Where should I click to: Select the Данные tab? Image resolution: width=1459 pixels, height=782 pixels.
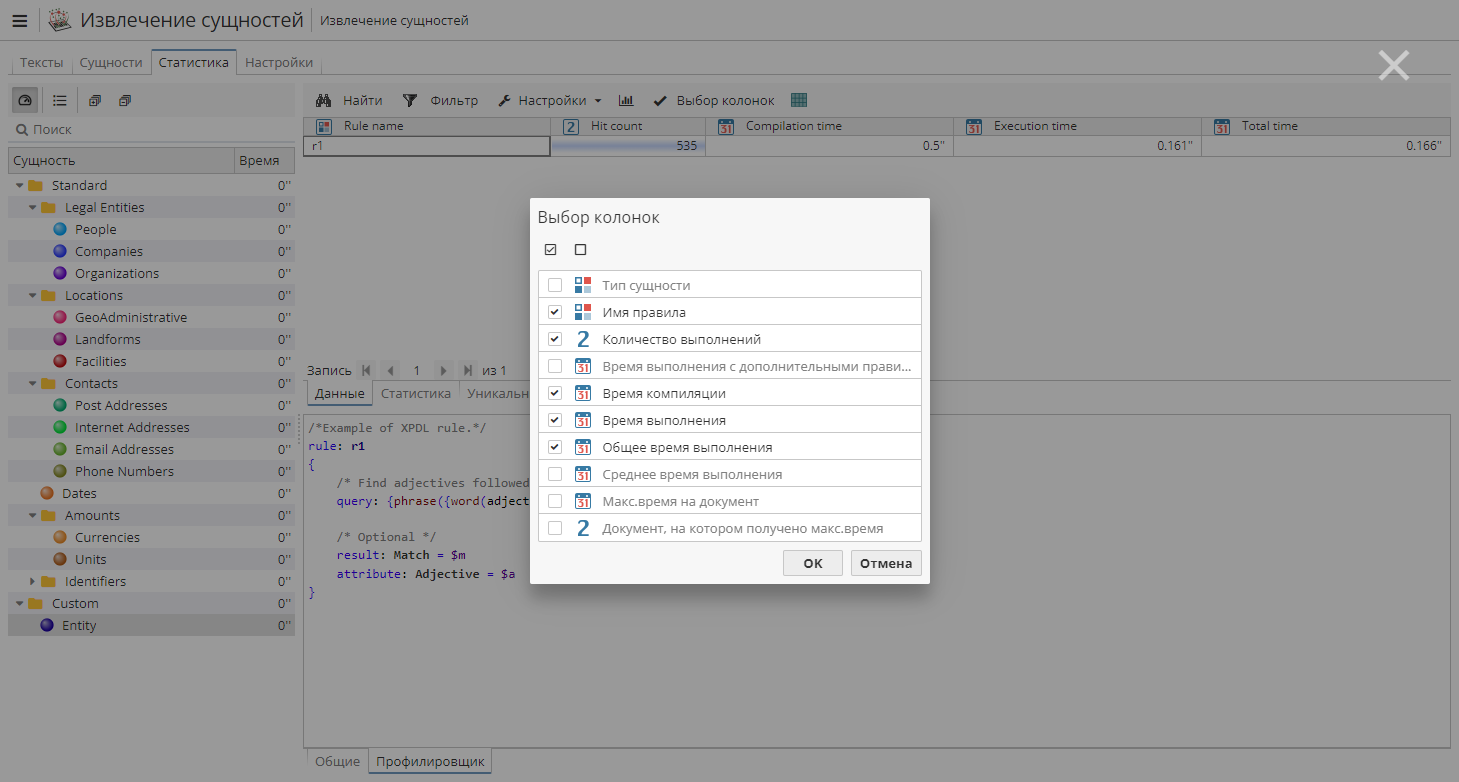pos(340,393)
